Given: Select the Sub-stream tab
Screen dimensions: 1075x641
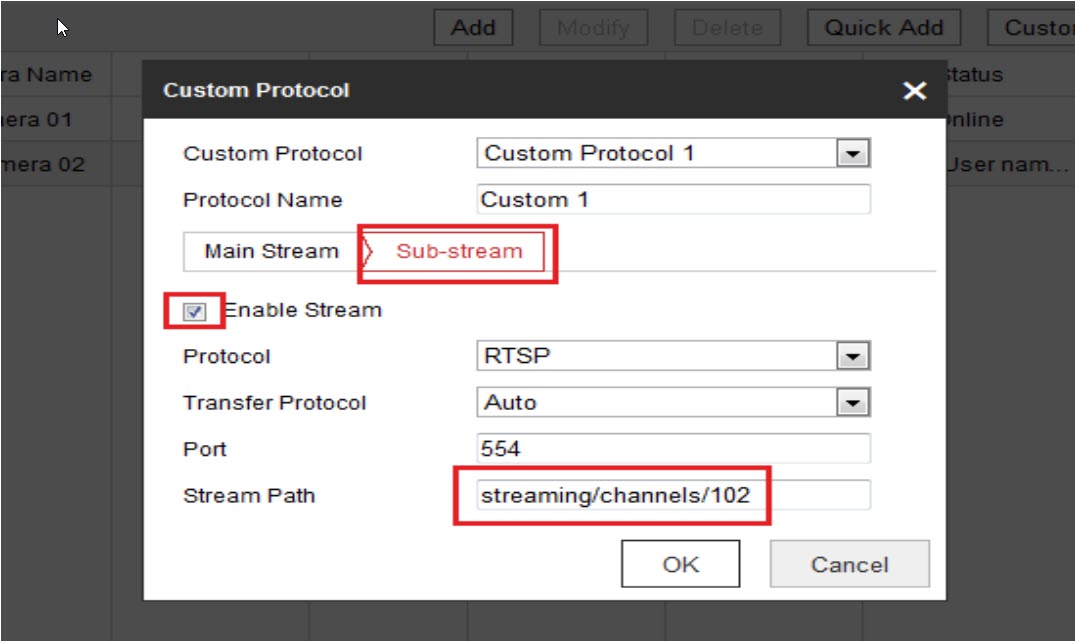Looking at the screenshot, I should (458, 251).
